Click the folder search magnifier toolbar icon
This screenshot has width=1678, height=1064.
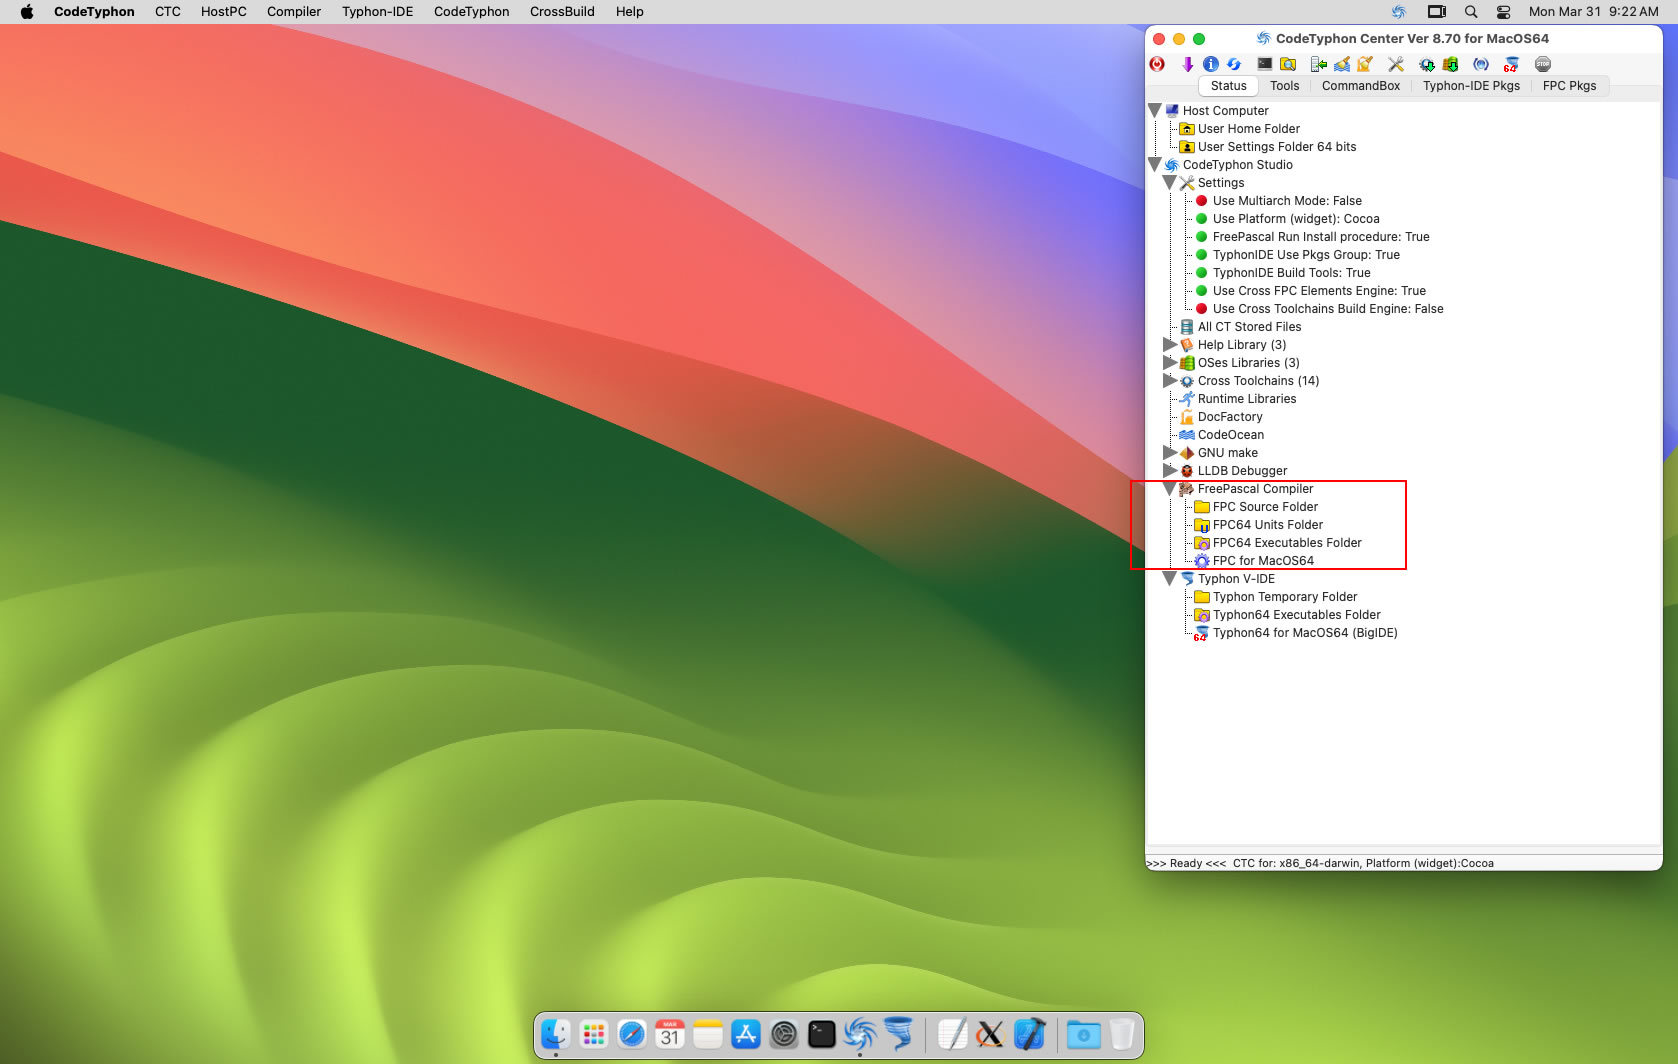(x=1289, y=64)
